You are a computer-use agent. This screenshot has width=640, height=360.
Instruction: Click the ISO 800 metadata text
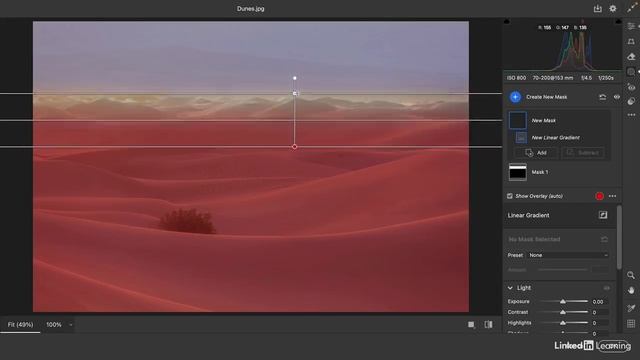pos(516,78)
